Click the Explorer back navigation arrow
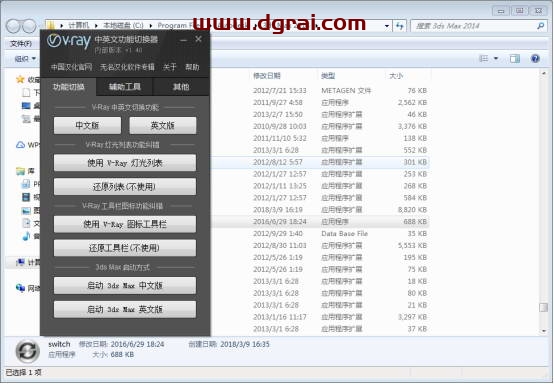Image resolution: width=554 pixels, height=384 pixels. (x=13, y=26)
